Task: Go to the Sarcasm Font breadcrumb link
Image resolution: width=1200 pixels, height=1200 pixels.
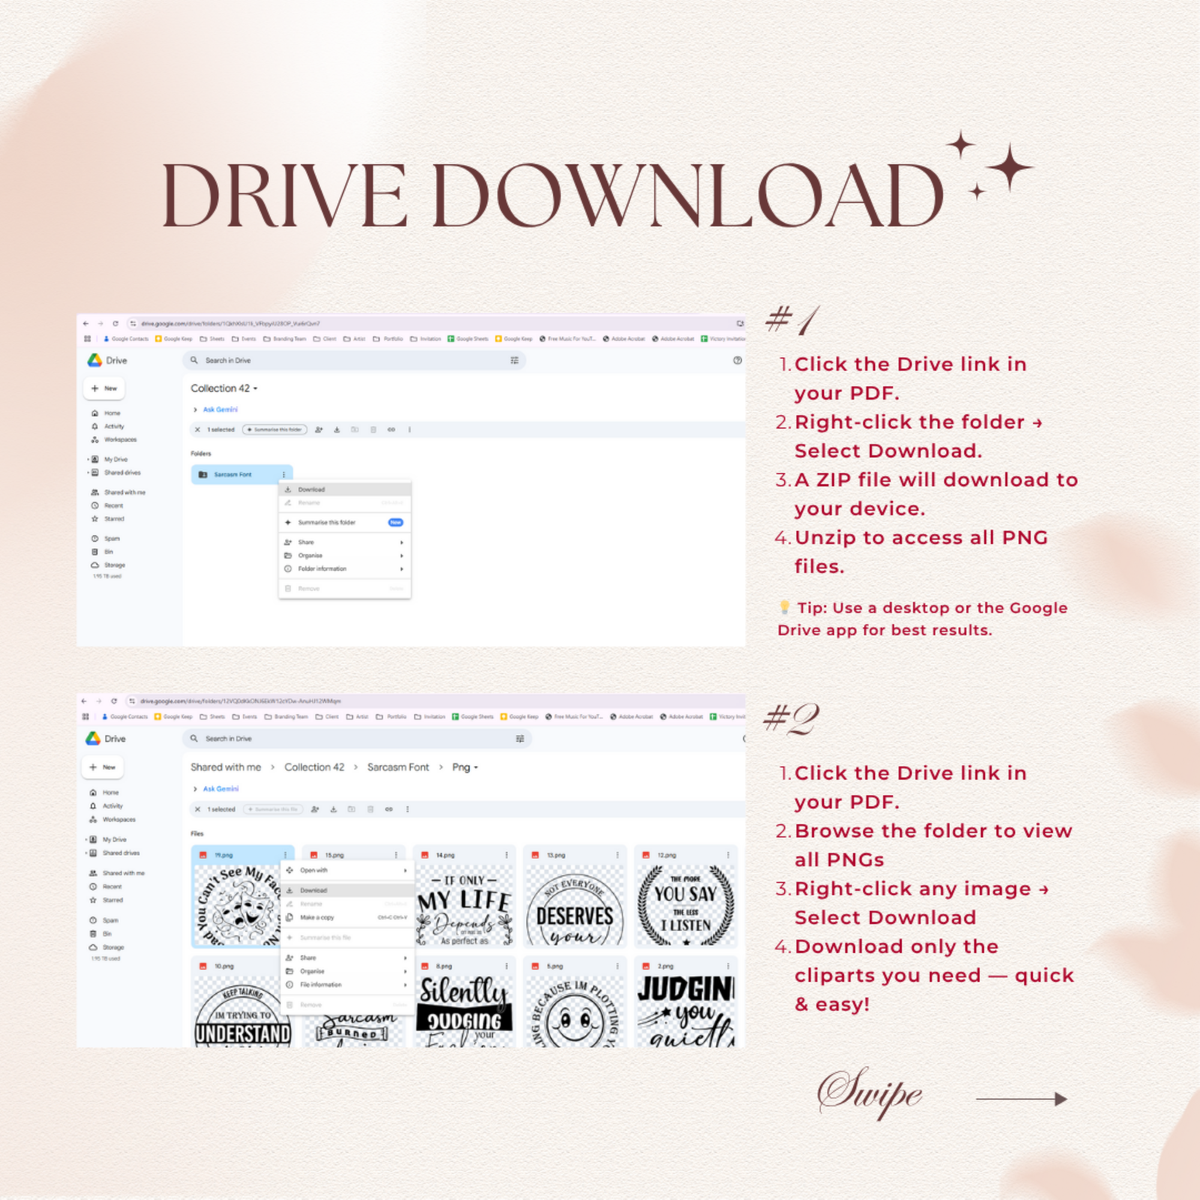Action: tap(397, 767)
